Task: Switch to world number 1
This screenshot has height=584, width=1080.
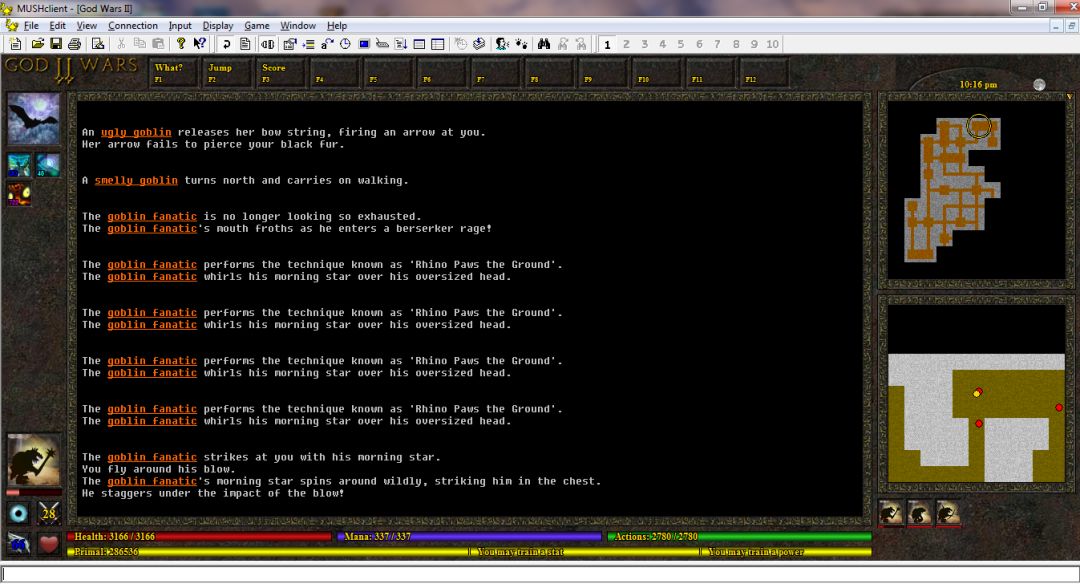Action: click(x=607, y=44)
